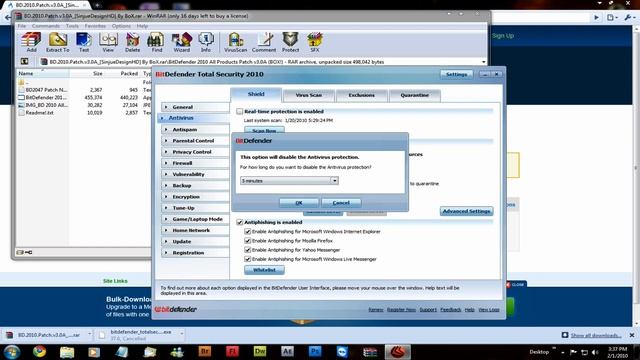Click the Info icon in WinRAR toolbar
The width and height of the screenshot is (640, 360).
pos(206,42)
